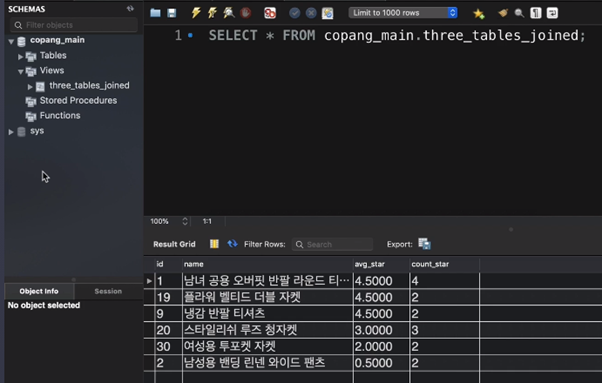Select the name cell '플라워 벨티드 더블 자켓'
This screenshot has width=602, height=383.
[x=268, y=297]
